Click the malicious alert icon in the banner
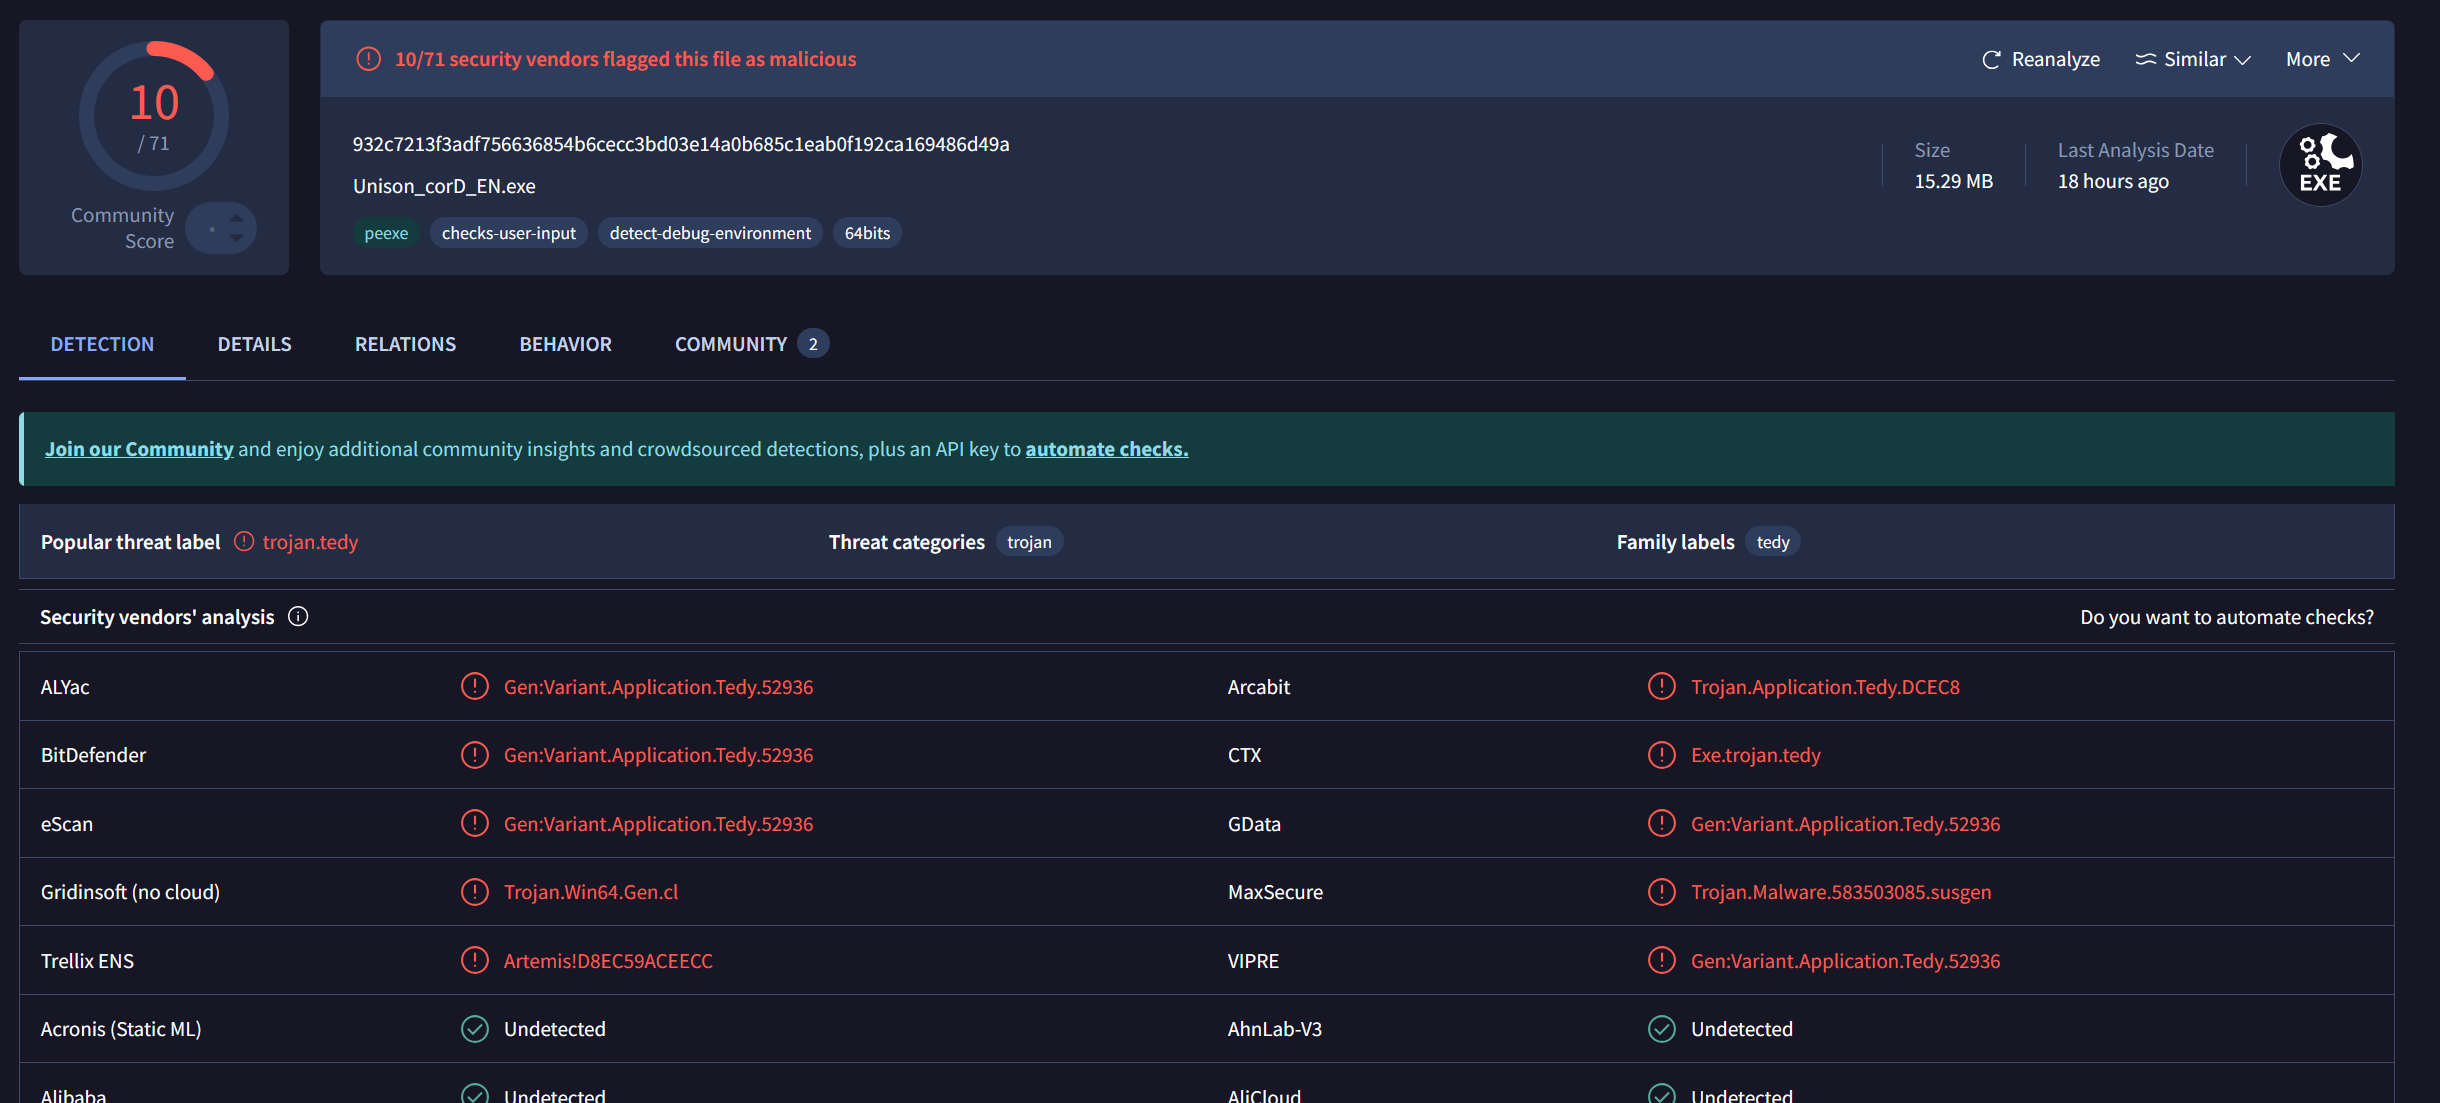 368,59
